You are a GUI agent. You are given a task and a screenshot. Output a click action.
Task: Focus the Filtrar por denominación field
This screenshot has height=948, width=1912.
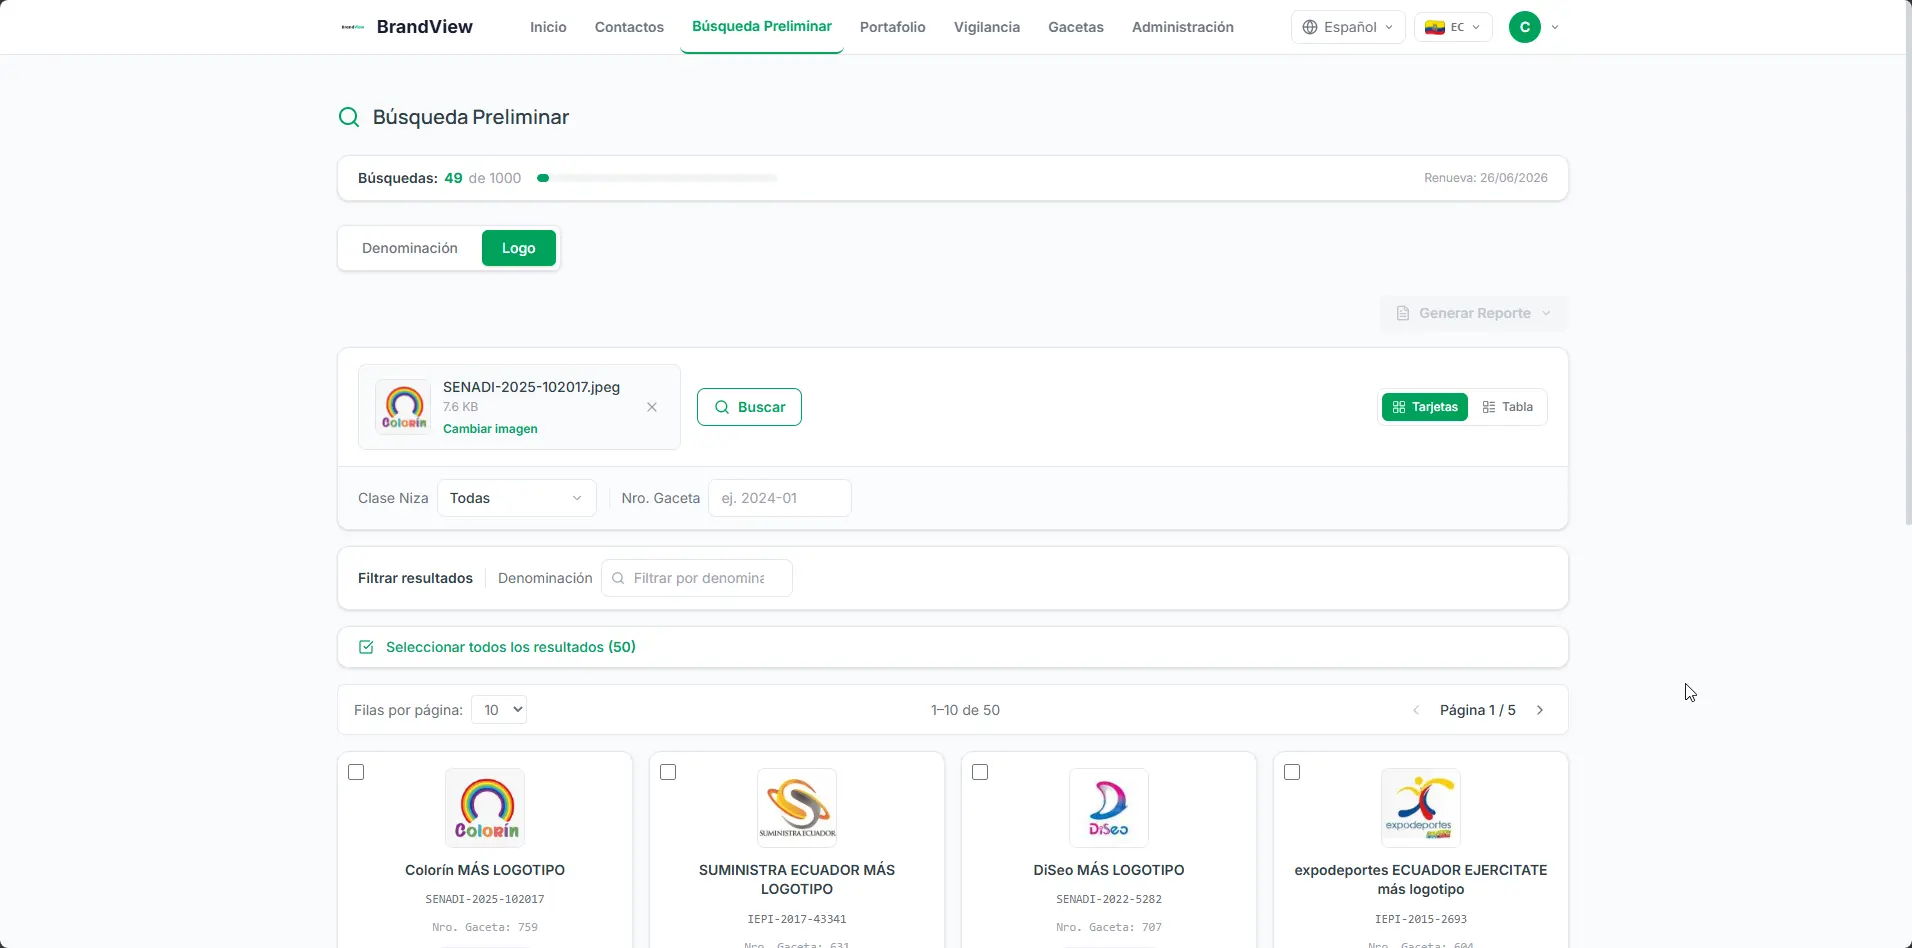point(697,578)
